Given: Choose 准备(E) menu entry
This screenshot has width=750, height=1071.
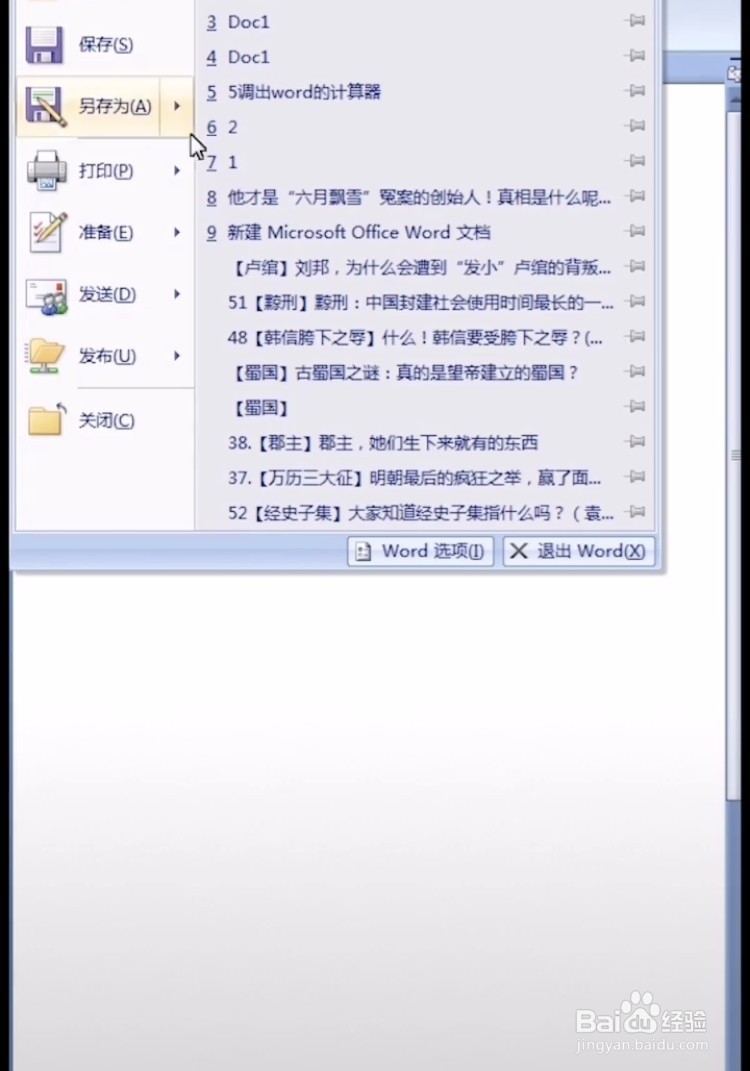Looking at the screenshot, I should (105, 232).
